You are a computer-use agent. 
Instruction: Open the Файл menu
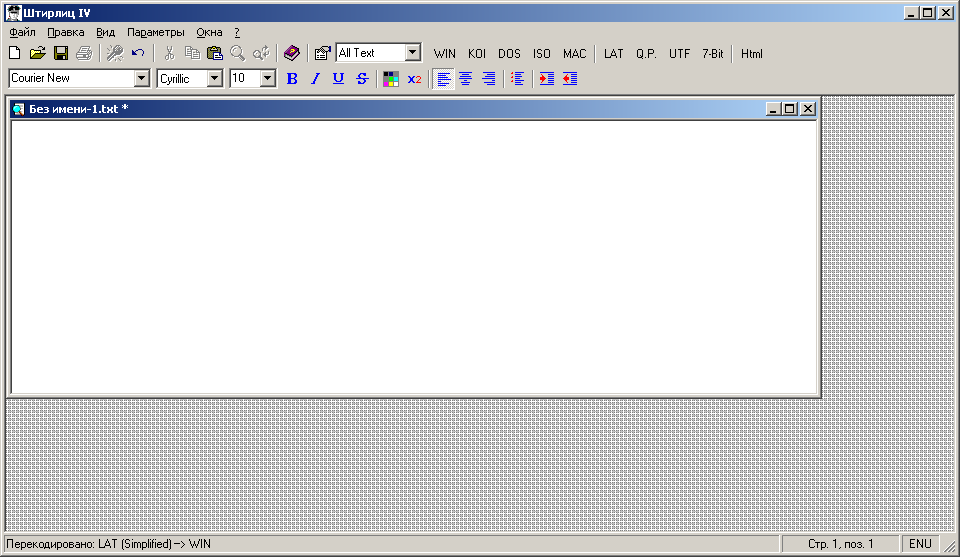click(22, 32)
